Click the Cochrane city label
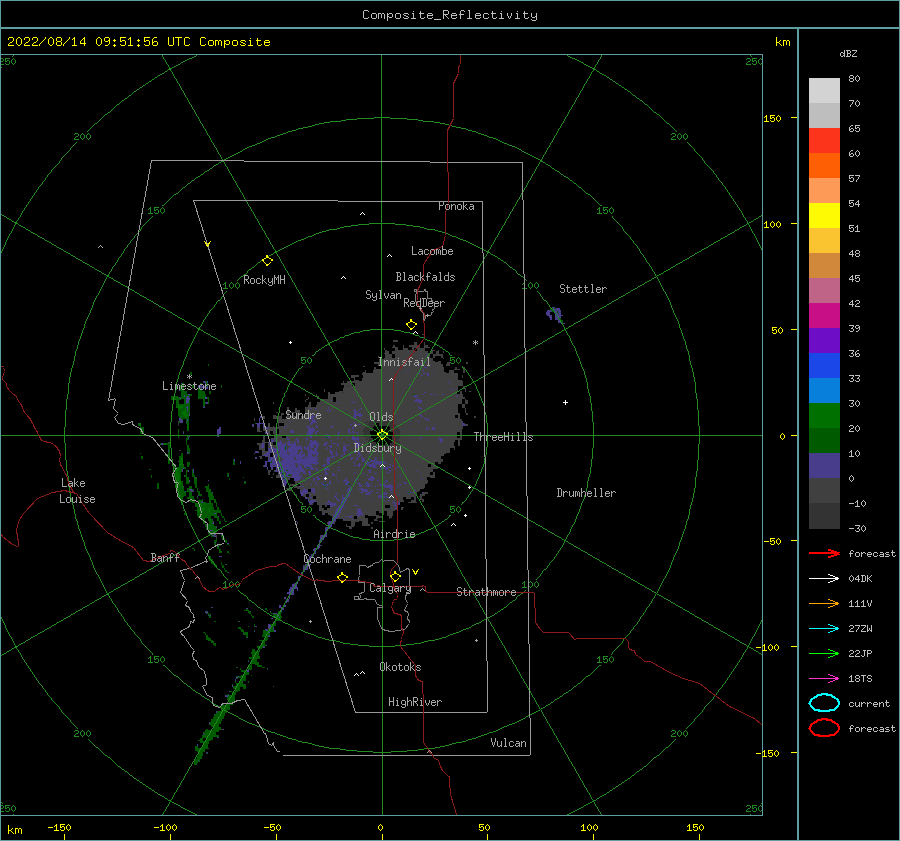The width and height of the screenshot is (900, 841). 327,559
